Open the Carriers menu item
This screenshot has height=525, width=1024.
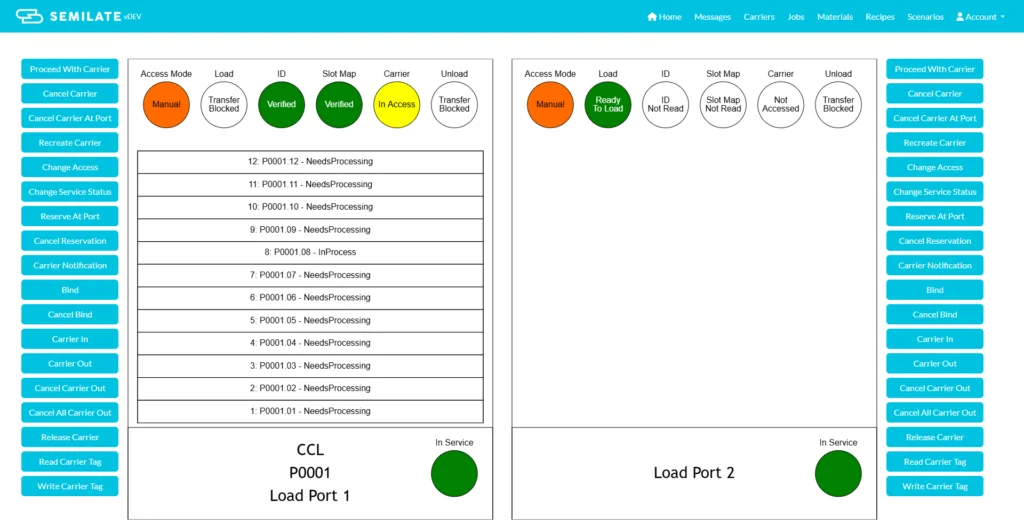tap(759, 17)
